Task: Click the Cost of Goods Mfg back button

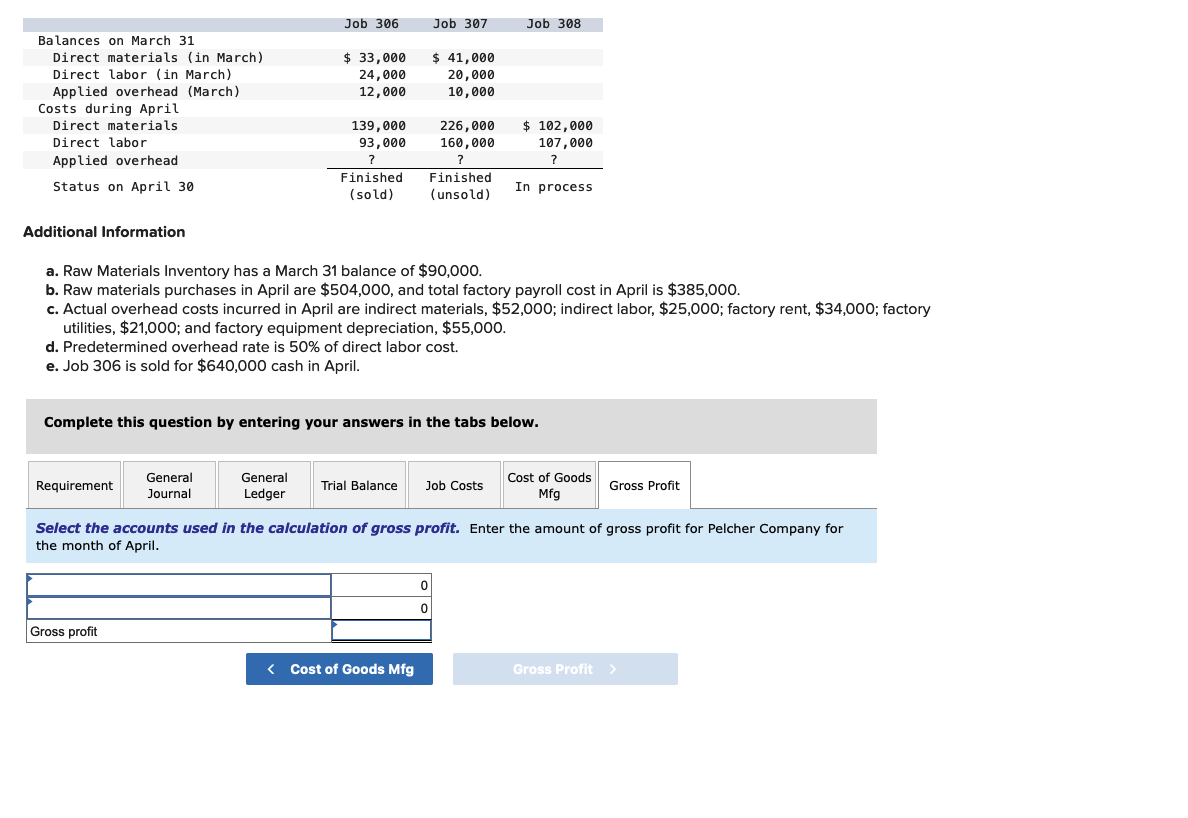Action: [x=339, y=669]
